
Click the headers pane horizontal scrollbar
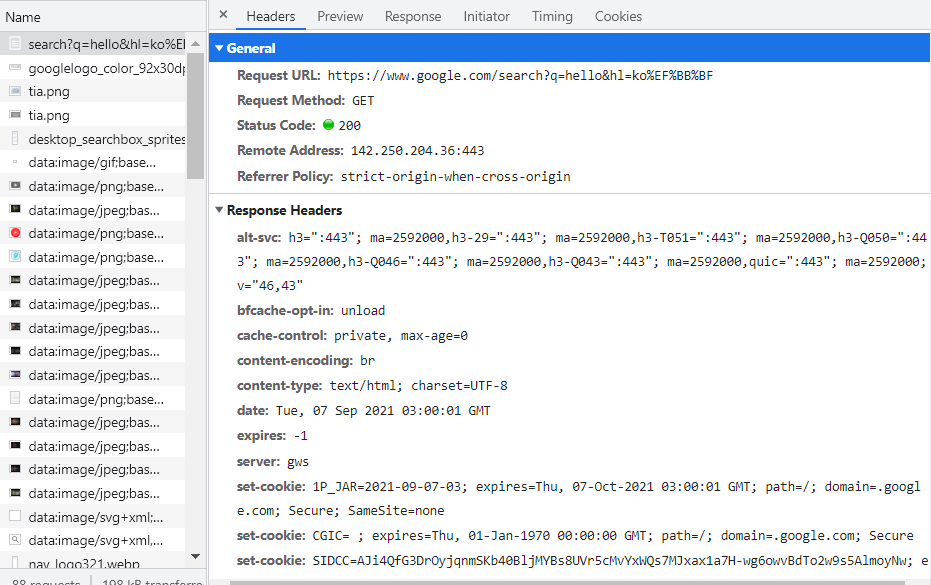567,583
